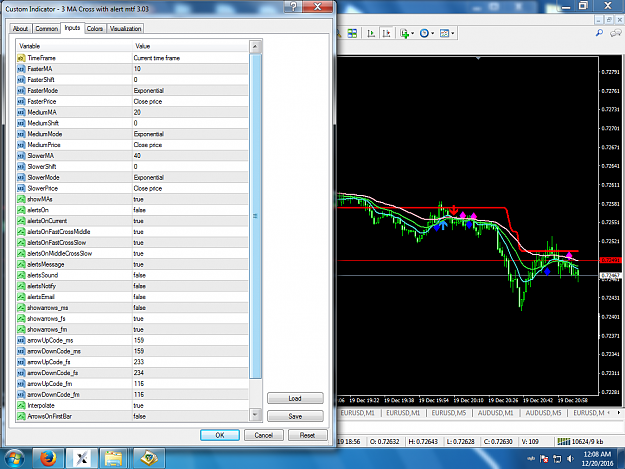Select the SlowerPrice 'Close price' value
Screen dimensions: 625x469
190,188
